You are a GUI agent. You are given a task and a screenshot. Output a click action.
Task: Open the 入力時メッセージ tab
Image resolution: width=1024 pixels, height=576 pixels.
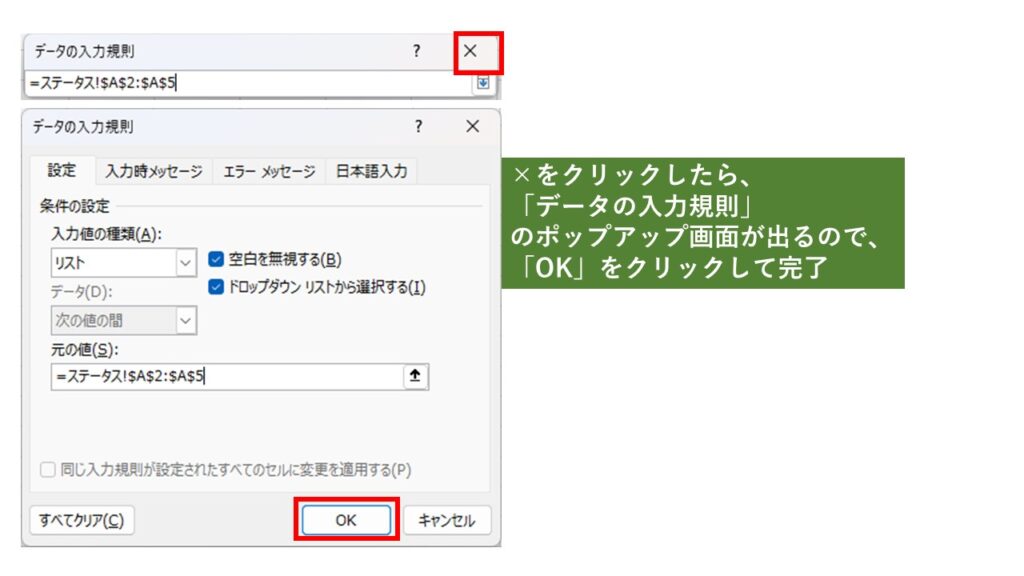point(154,171)
